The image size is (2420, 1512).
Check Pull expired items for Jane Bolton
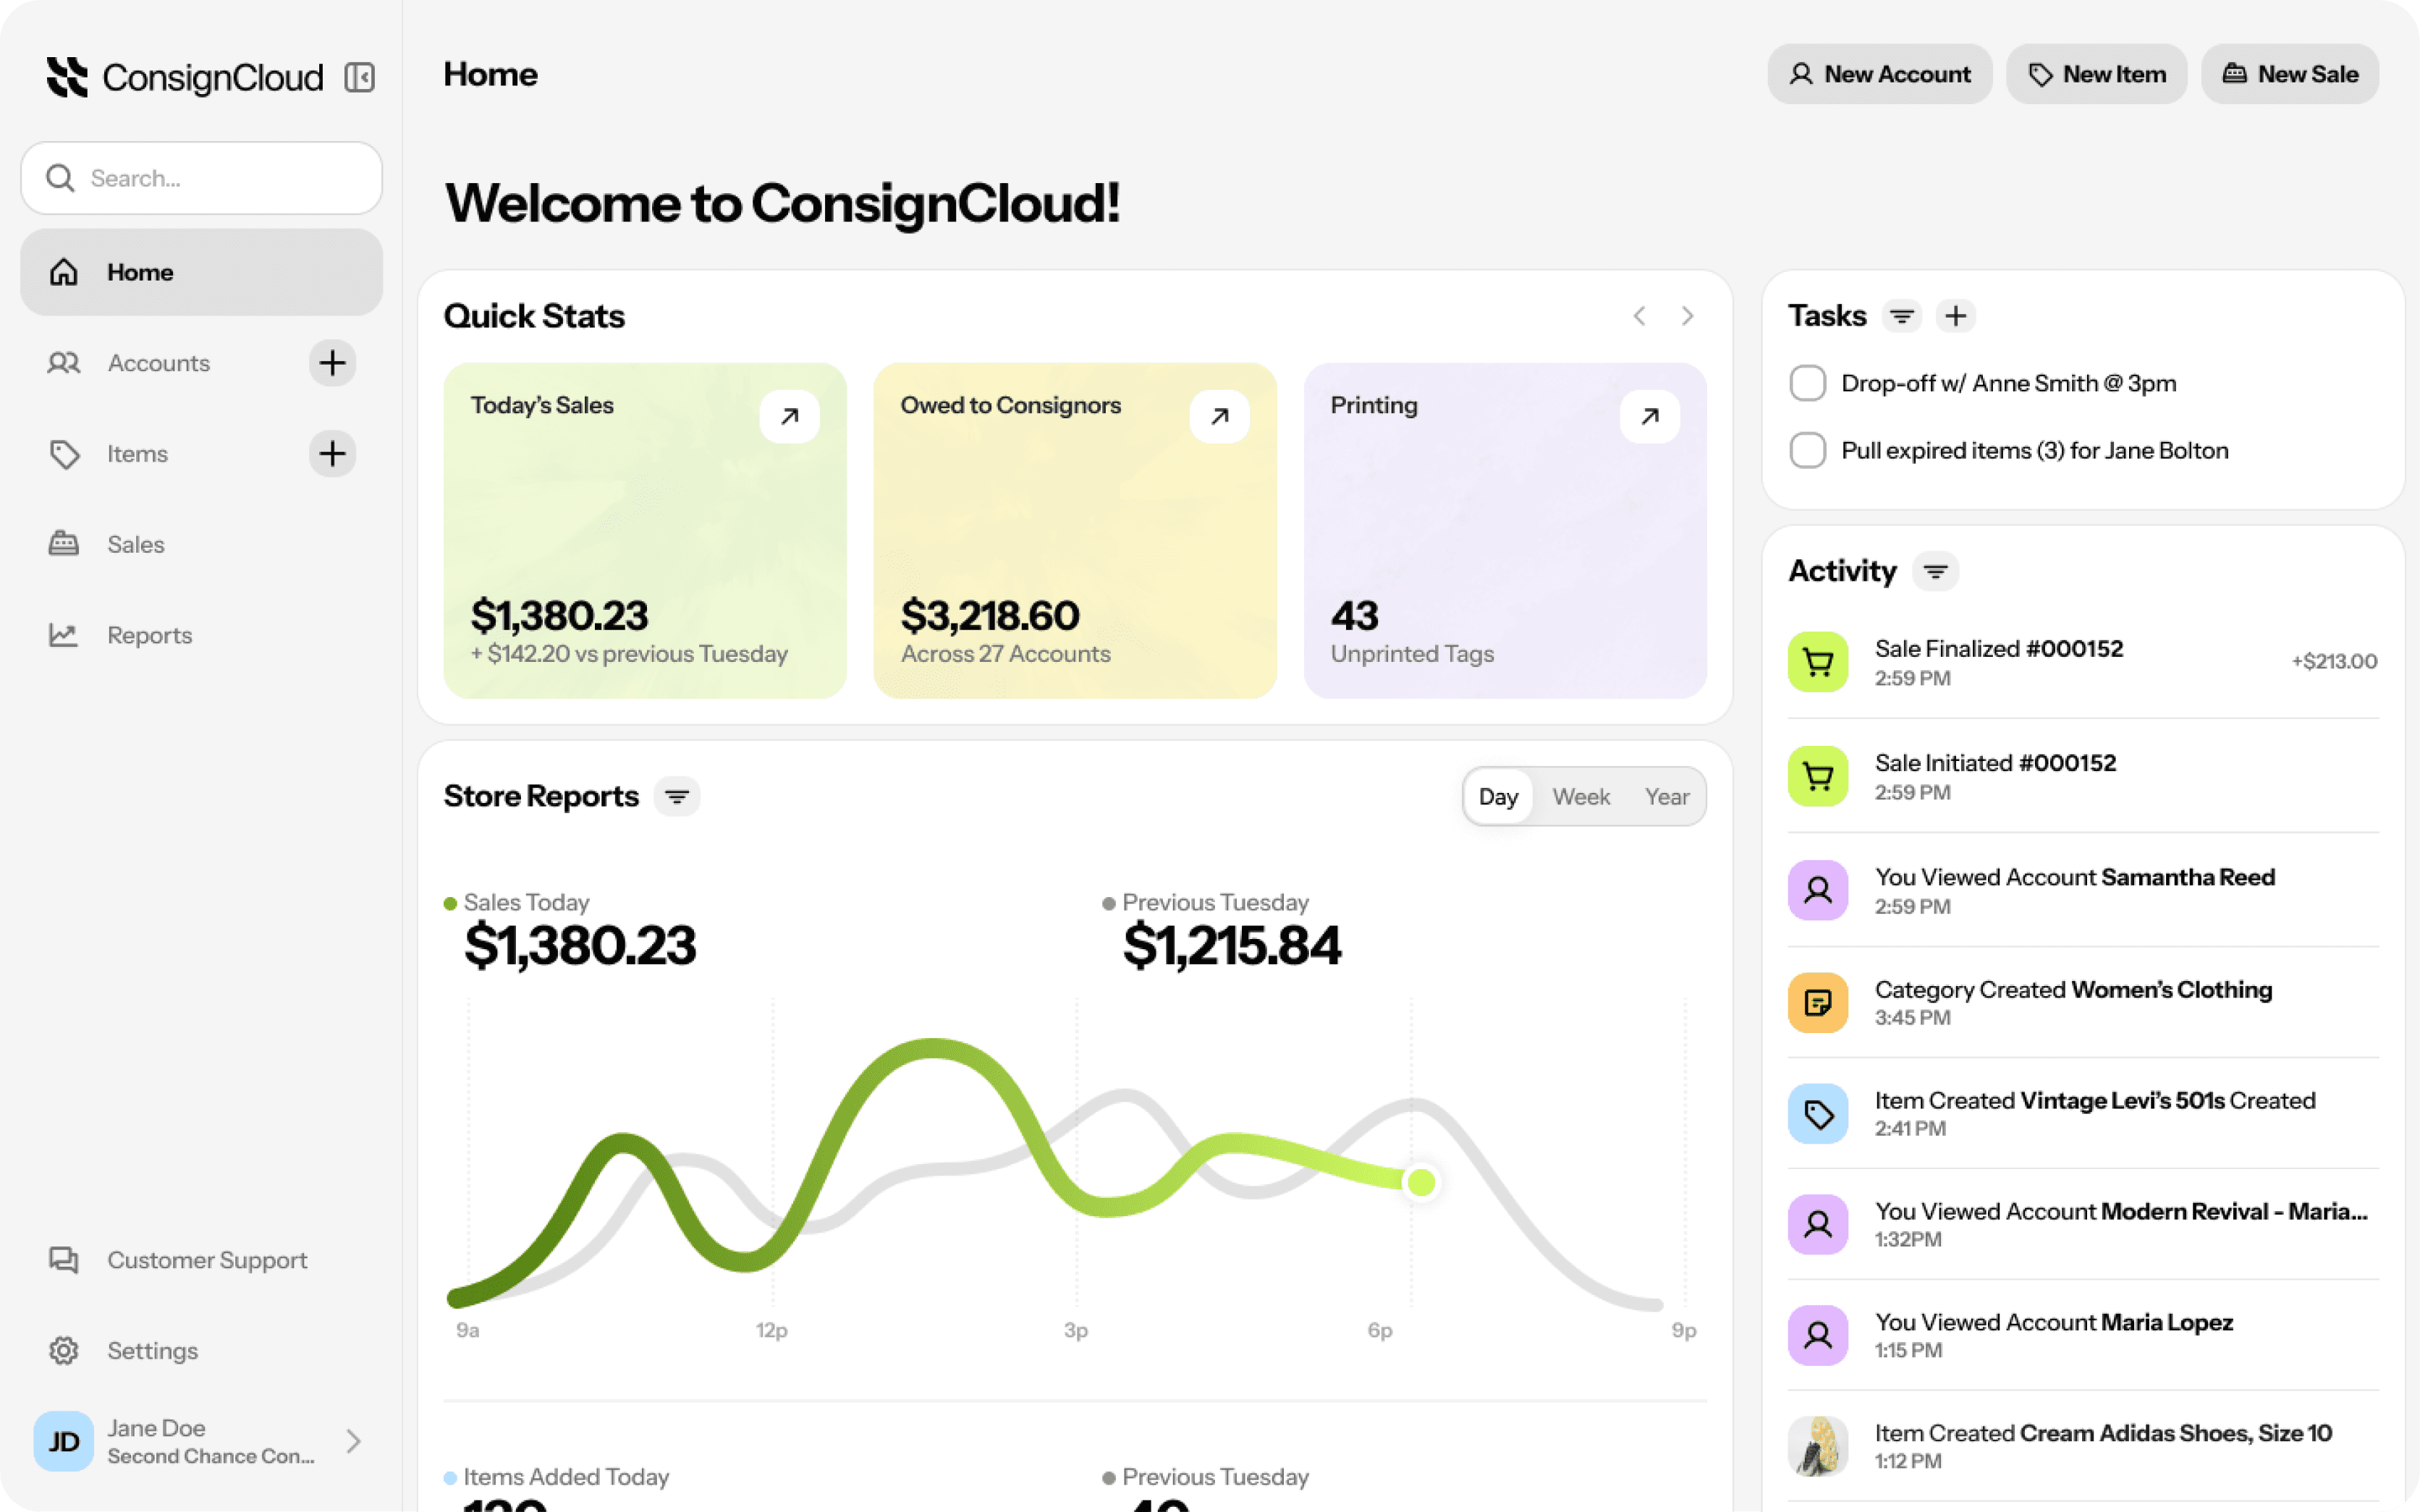point(1807,450)
